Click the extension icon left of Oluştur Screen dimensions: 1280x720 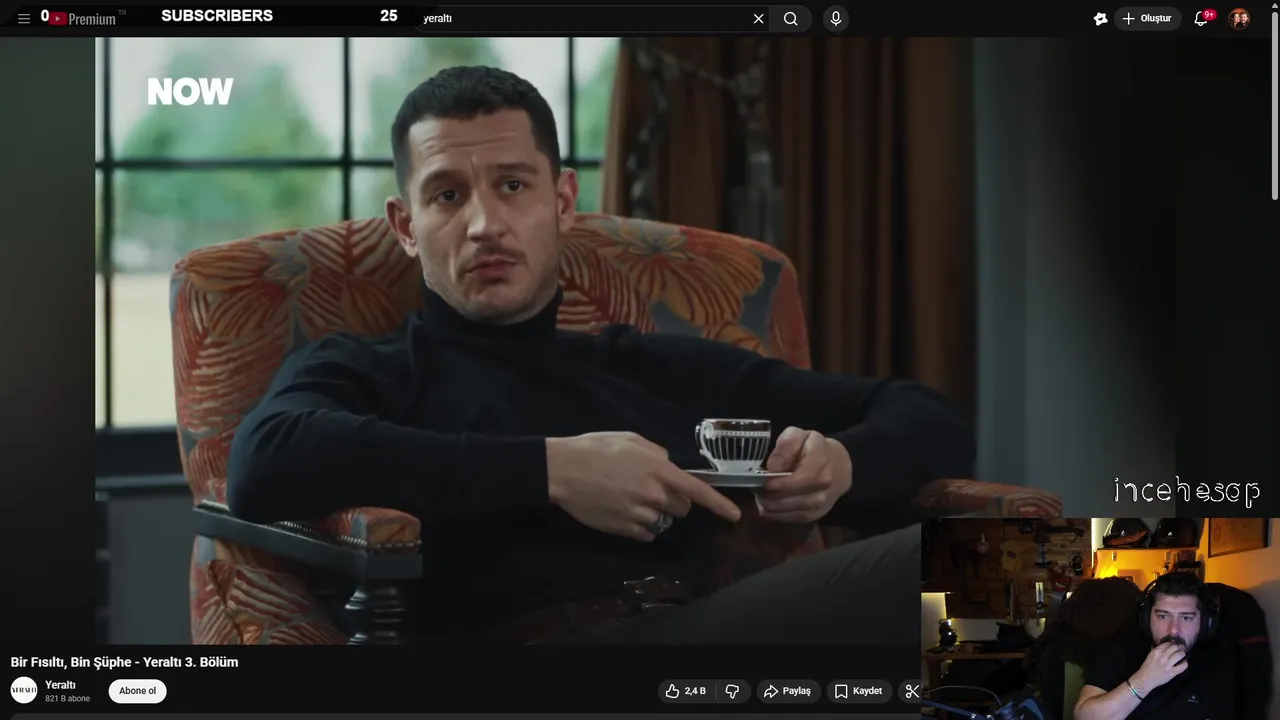[x=1100, y=18]
